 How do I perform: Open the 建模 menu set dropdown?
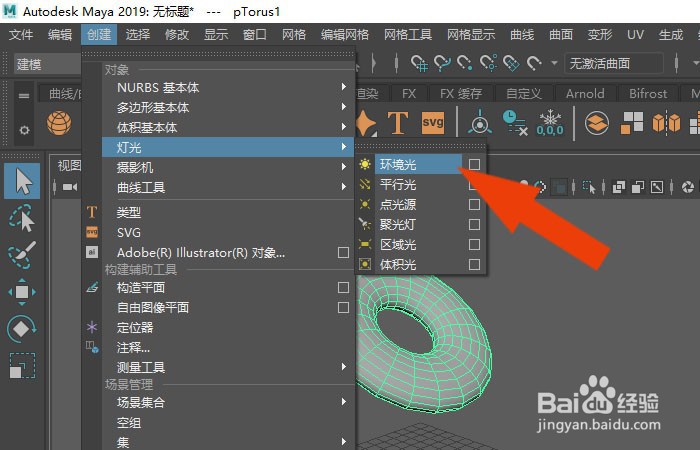[47, 64]
